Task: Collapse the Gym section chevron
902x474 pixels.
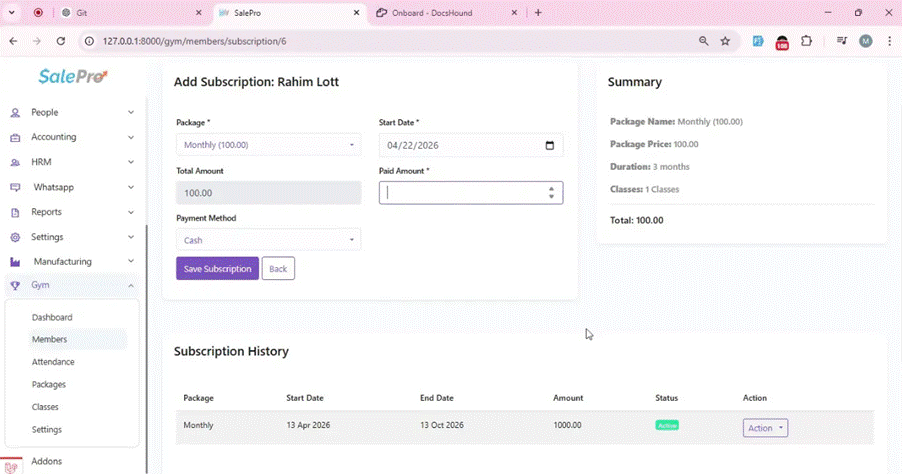Action: point(130,286)
